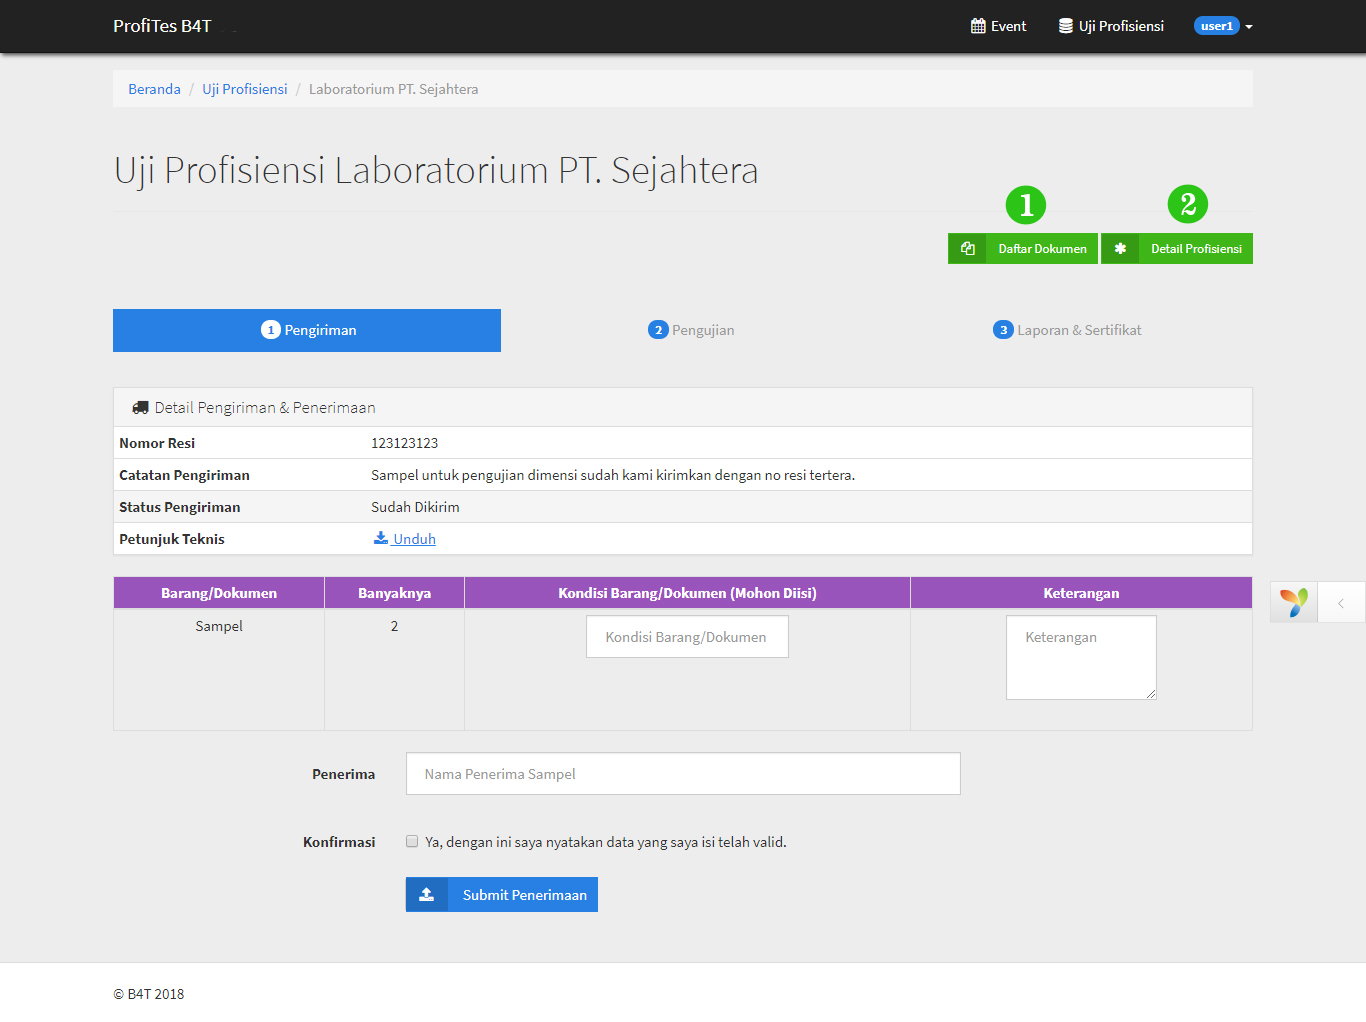Click the truck icon in Detail Pengiriman header
This screenshot has width=1366, height=1022.
coord(140,408)
